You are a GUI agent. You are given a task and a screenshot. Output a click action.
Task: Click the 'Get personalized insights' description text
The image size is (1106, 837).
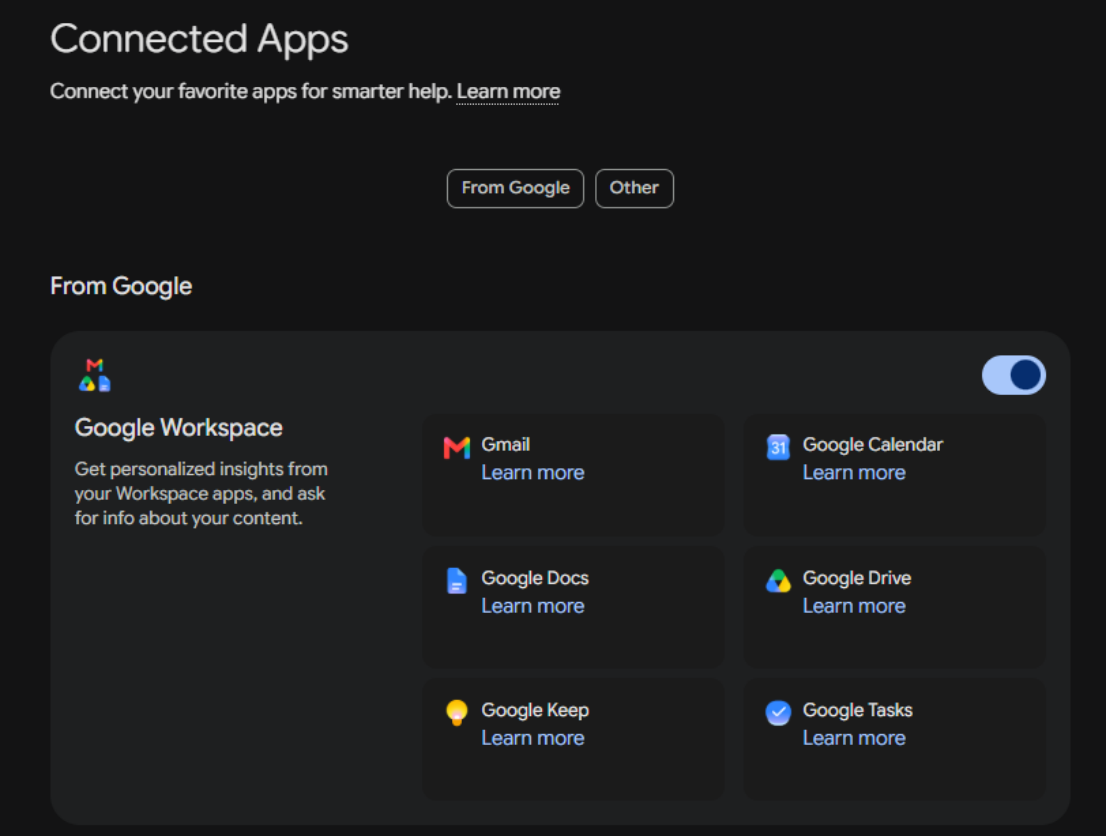pos(201,494)
